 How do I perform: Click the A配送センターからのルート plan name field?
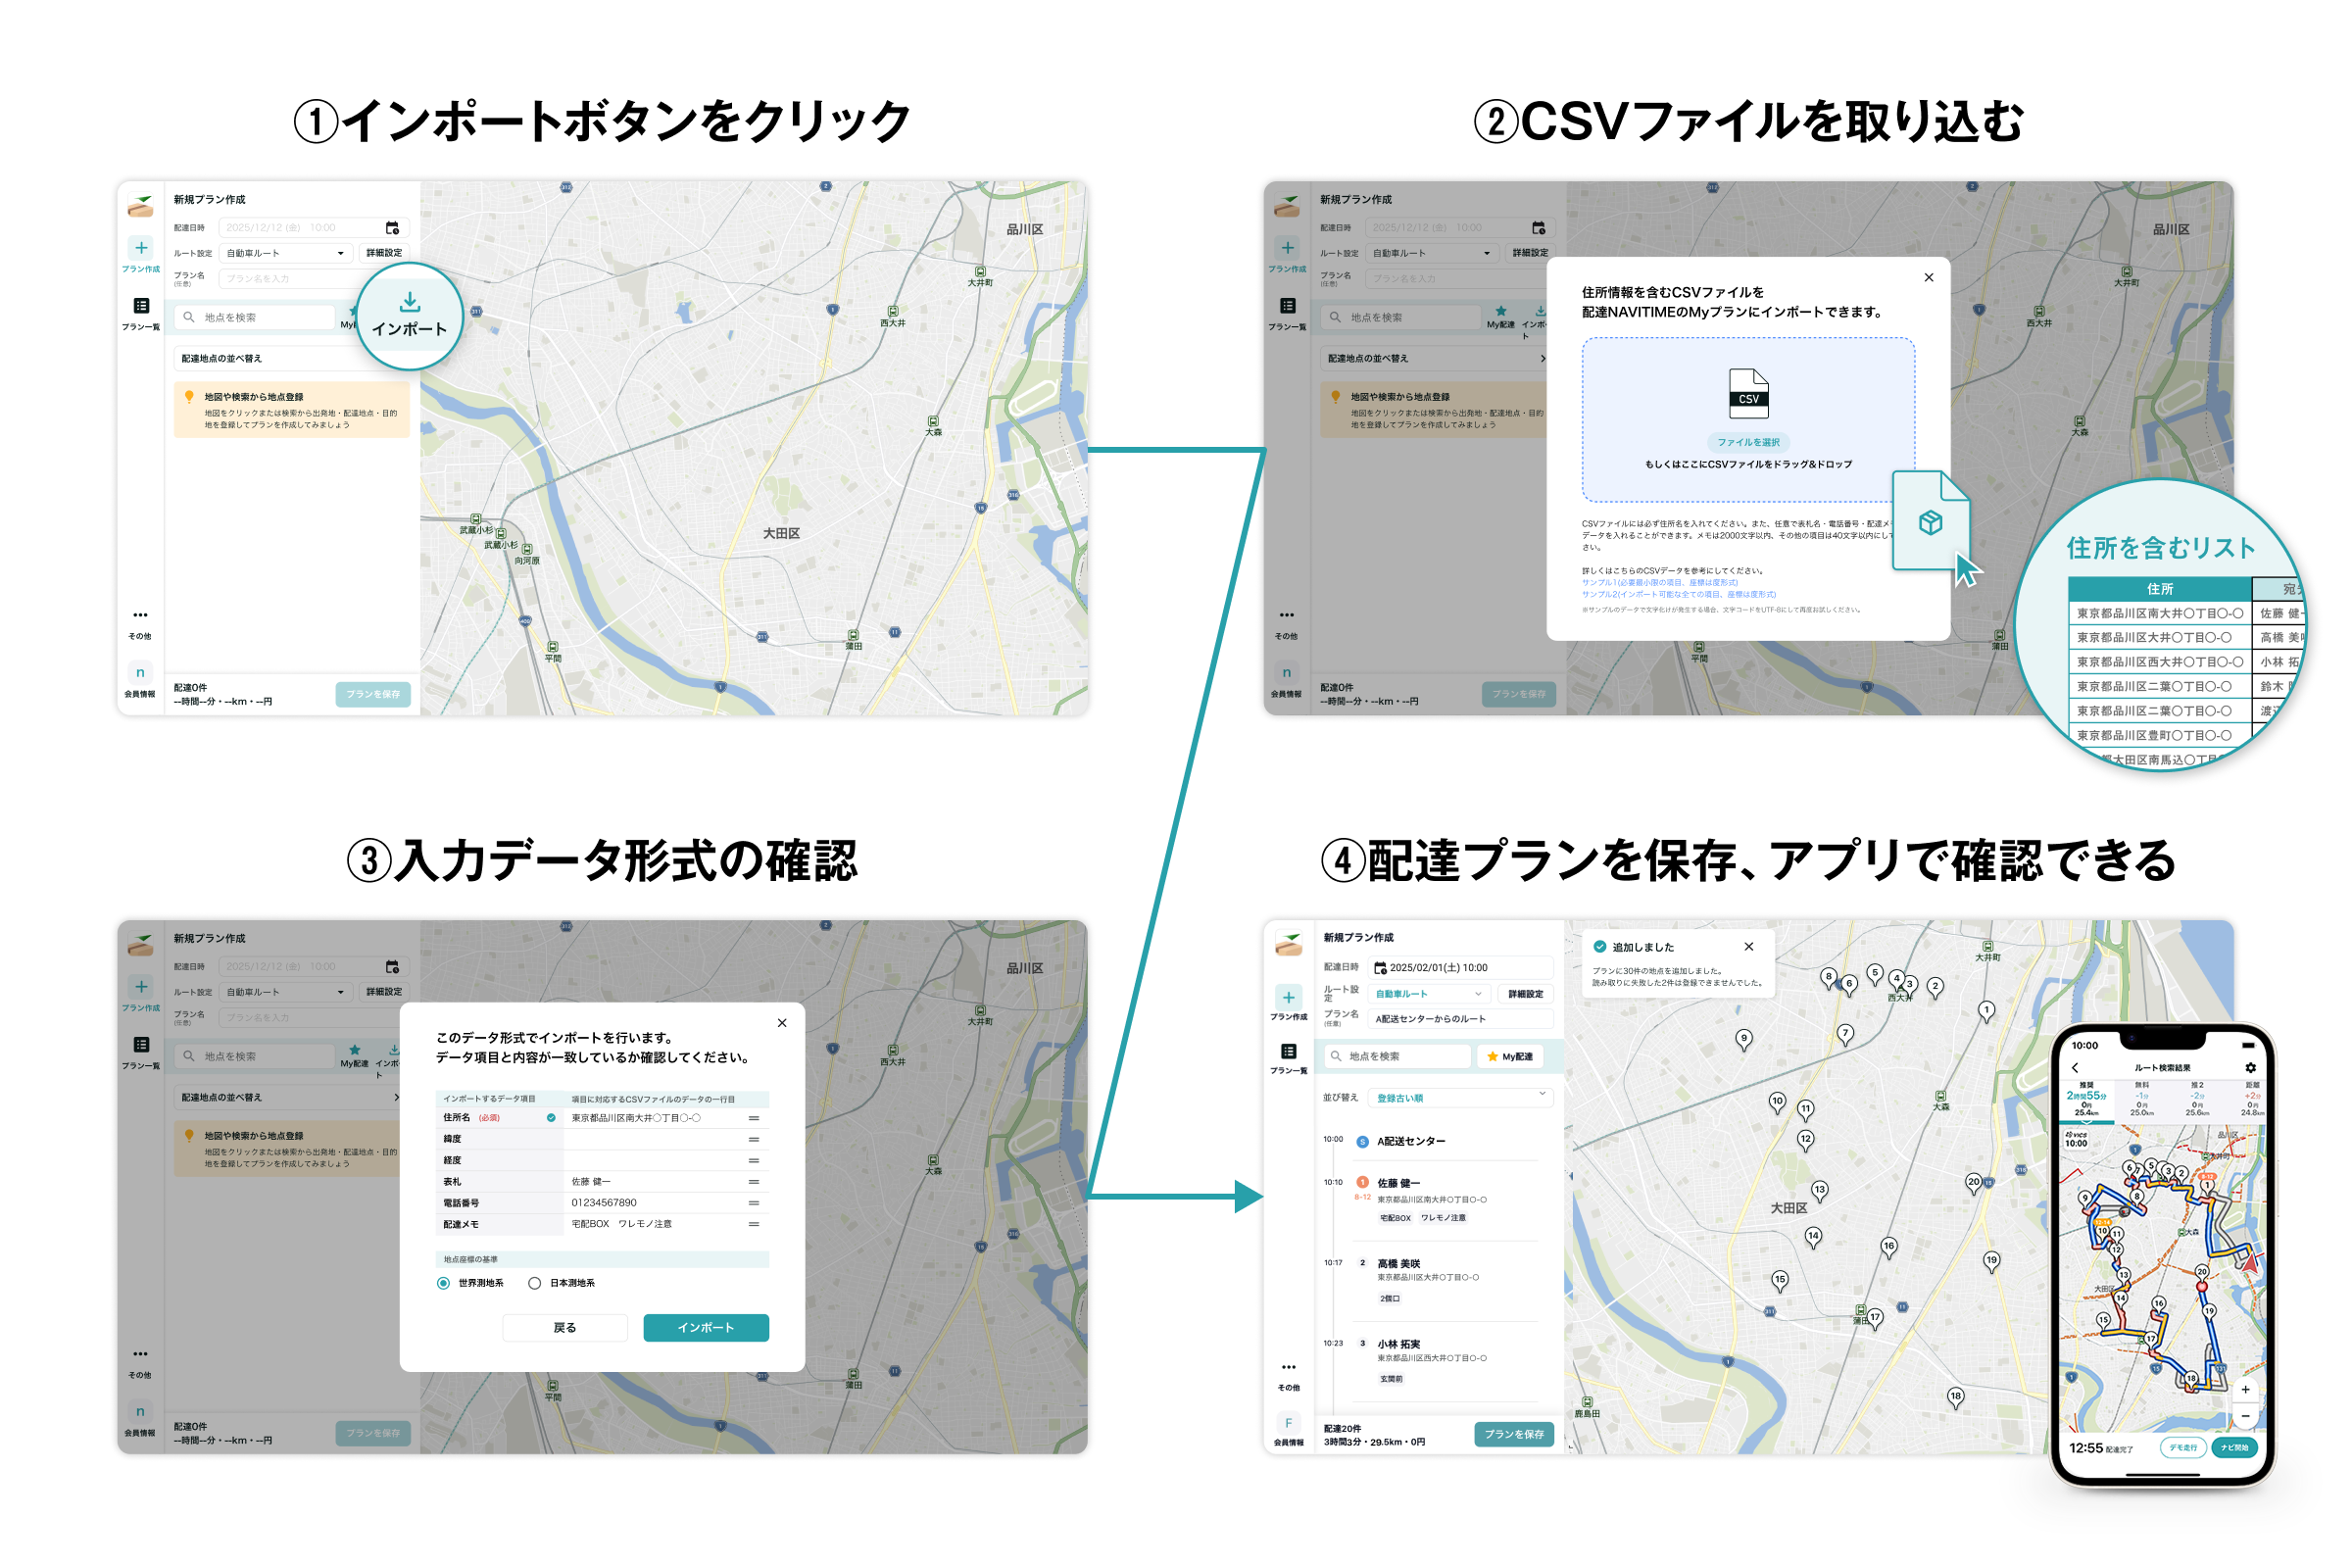[x=1460, y=1019]
